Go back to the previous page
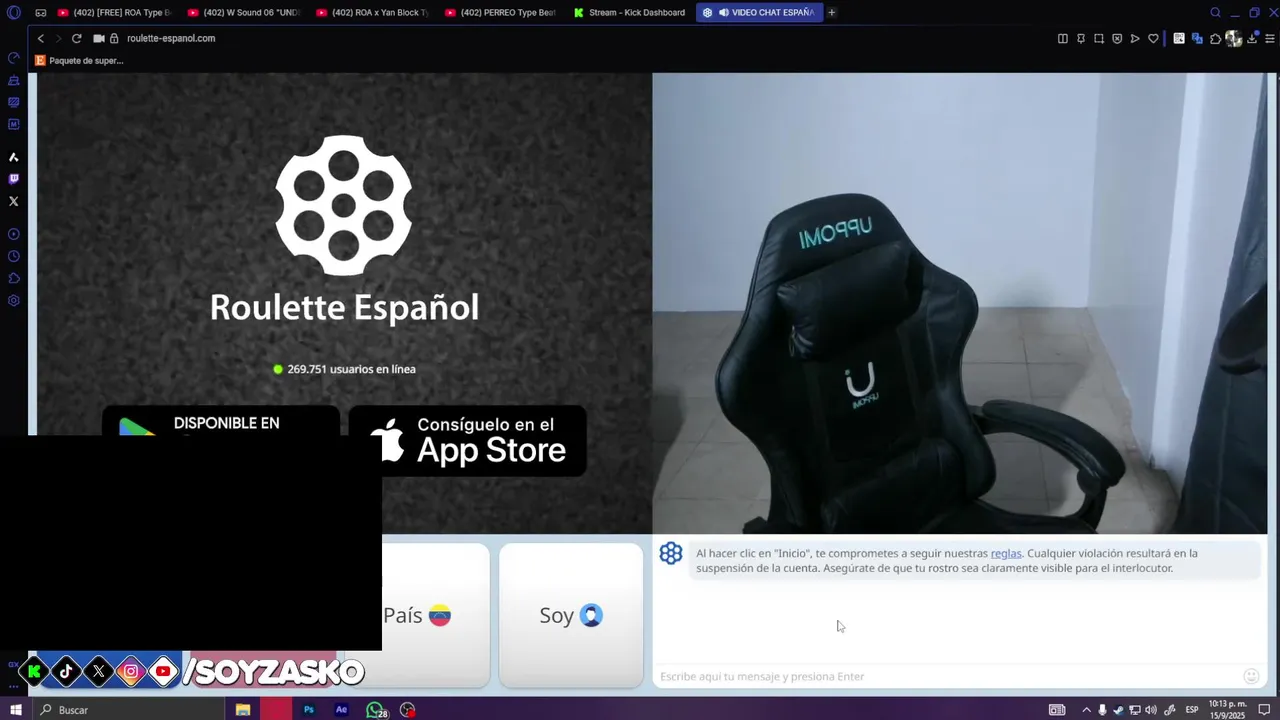 41,38
